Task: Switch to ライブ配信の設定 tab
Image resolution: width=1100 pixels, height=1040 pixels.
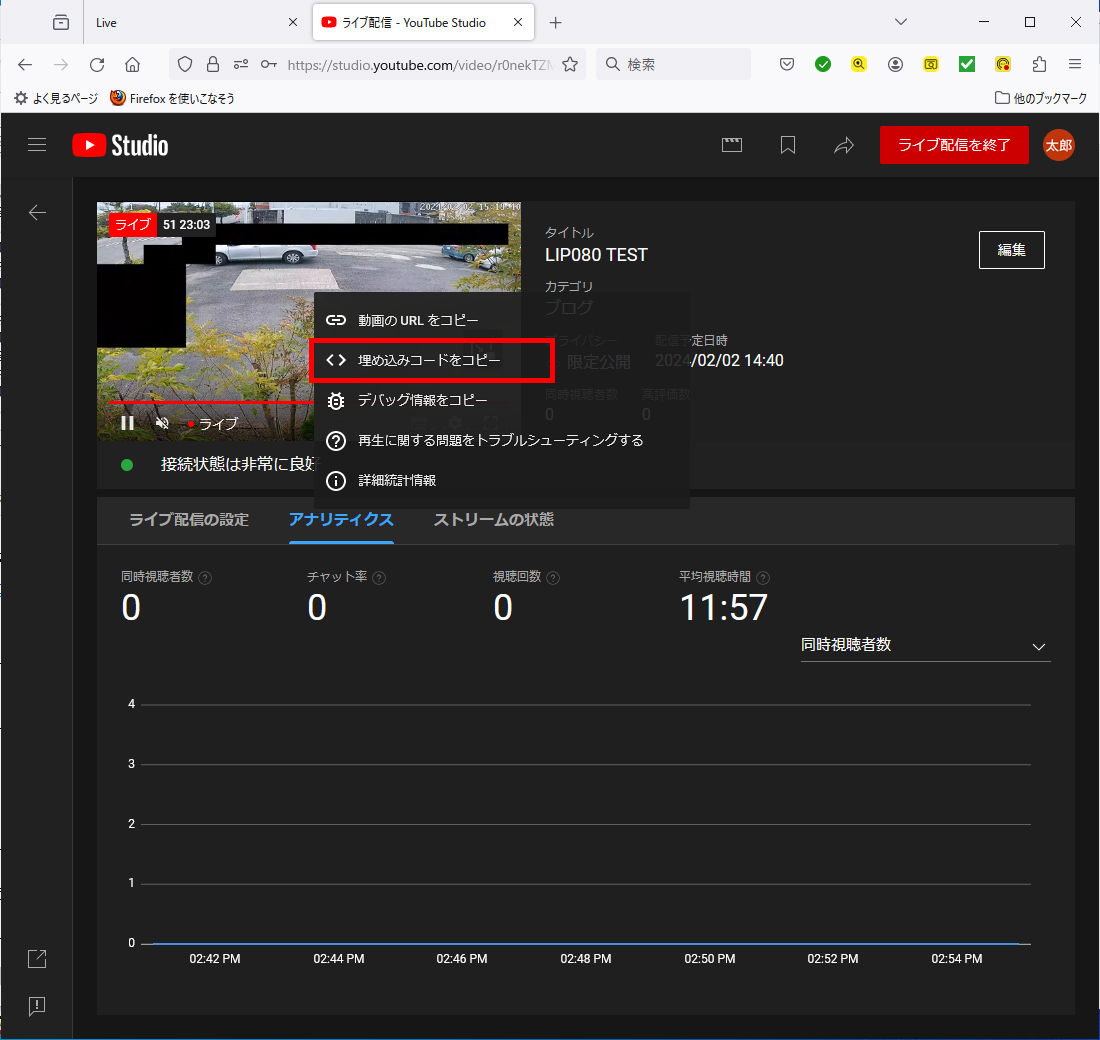Action: pos(189,519)
